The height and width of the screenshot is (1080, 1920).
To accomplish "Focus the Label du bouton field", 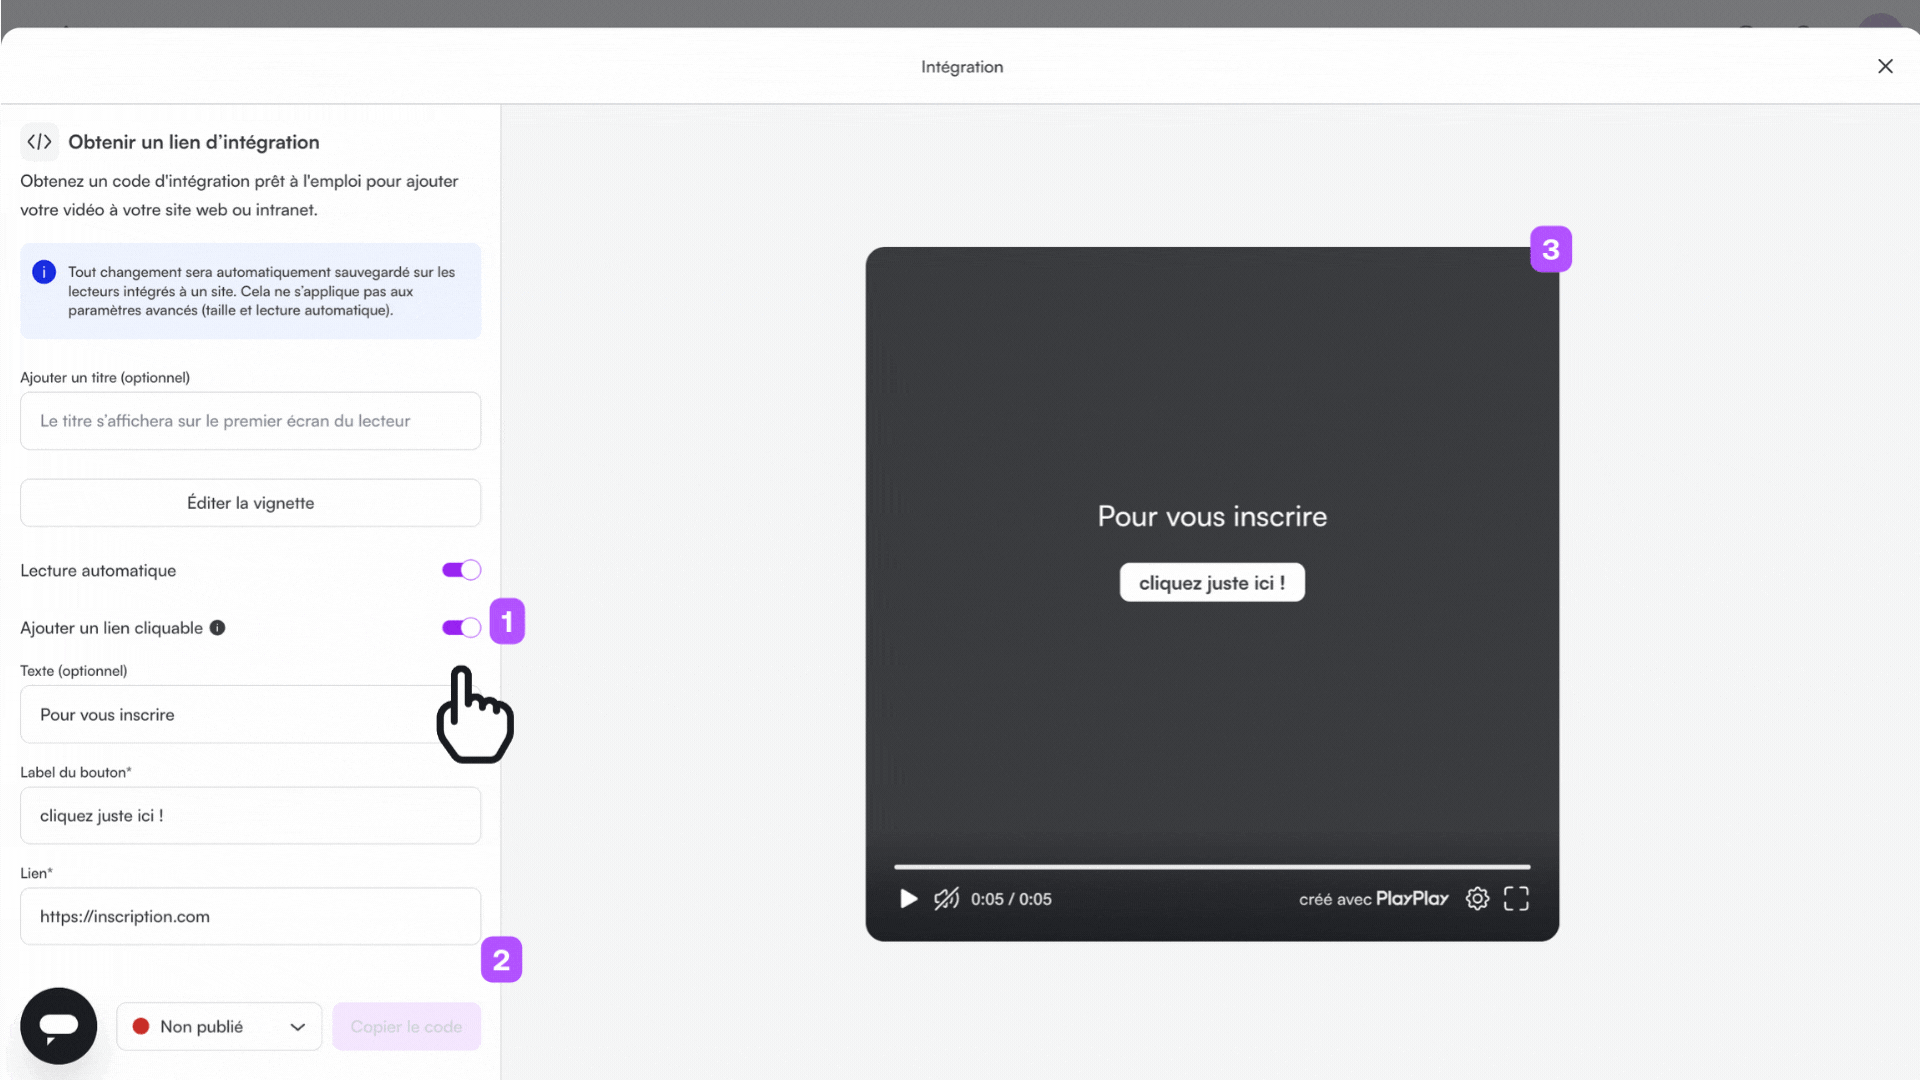I will pos(251,816).
